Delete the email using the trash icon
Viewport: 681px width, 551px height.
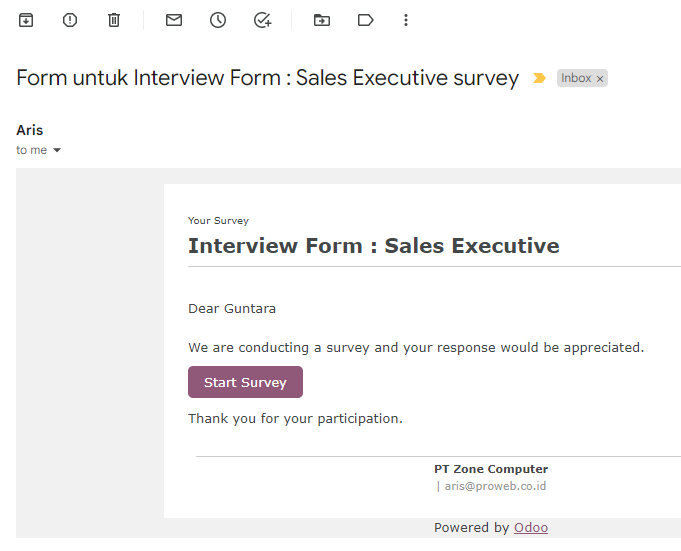[x=114, y=20]
